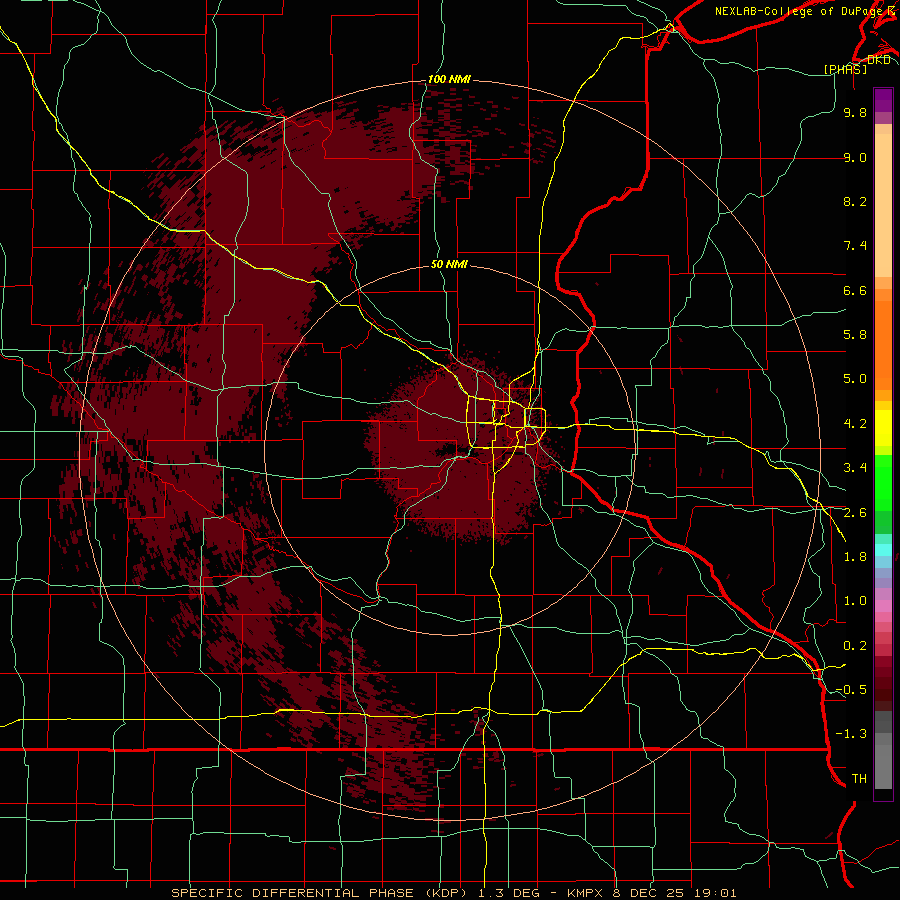Pick the orange band on the color bar
This screenshot has width=900, height=900.
(x=883, y=346)
